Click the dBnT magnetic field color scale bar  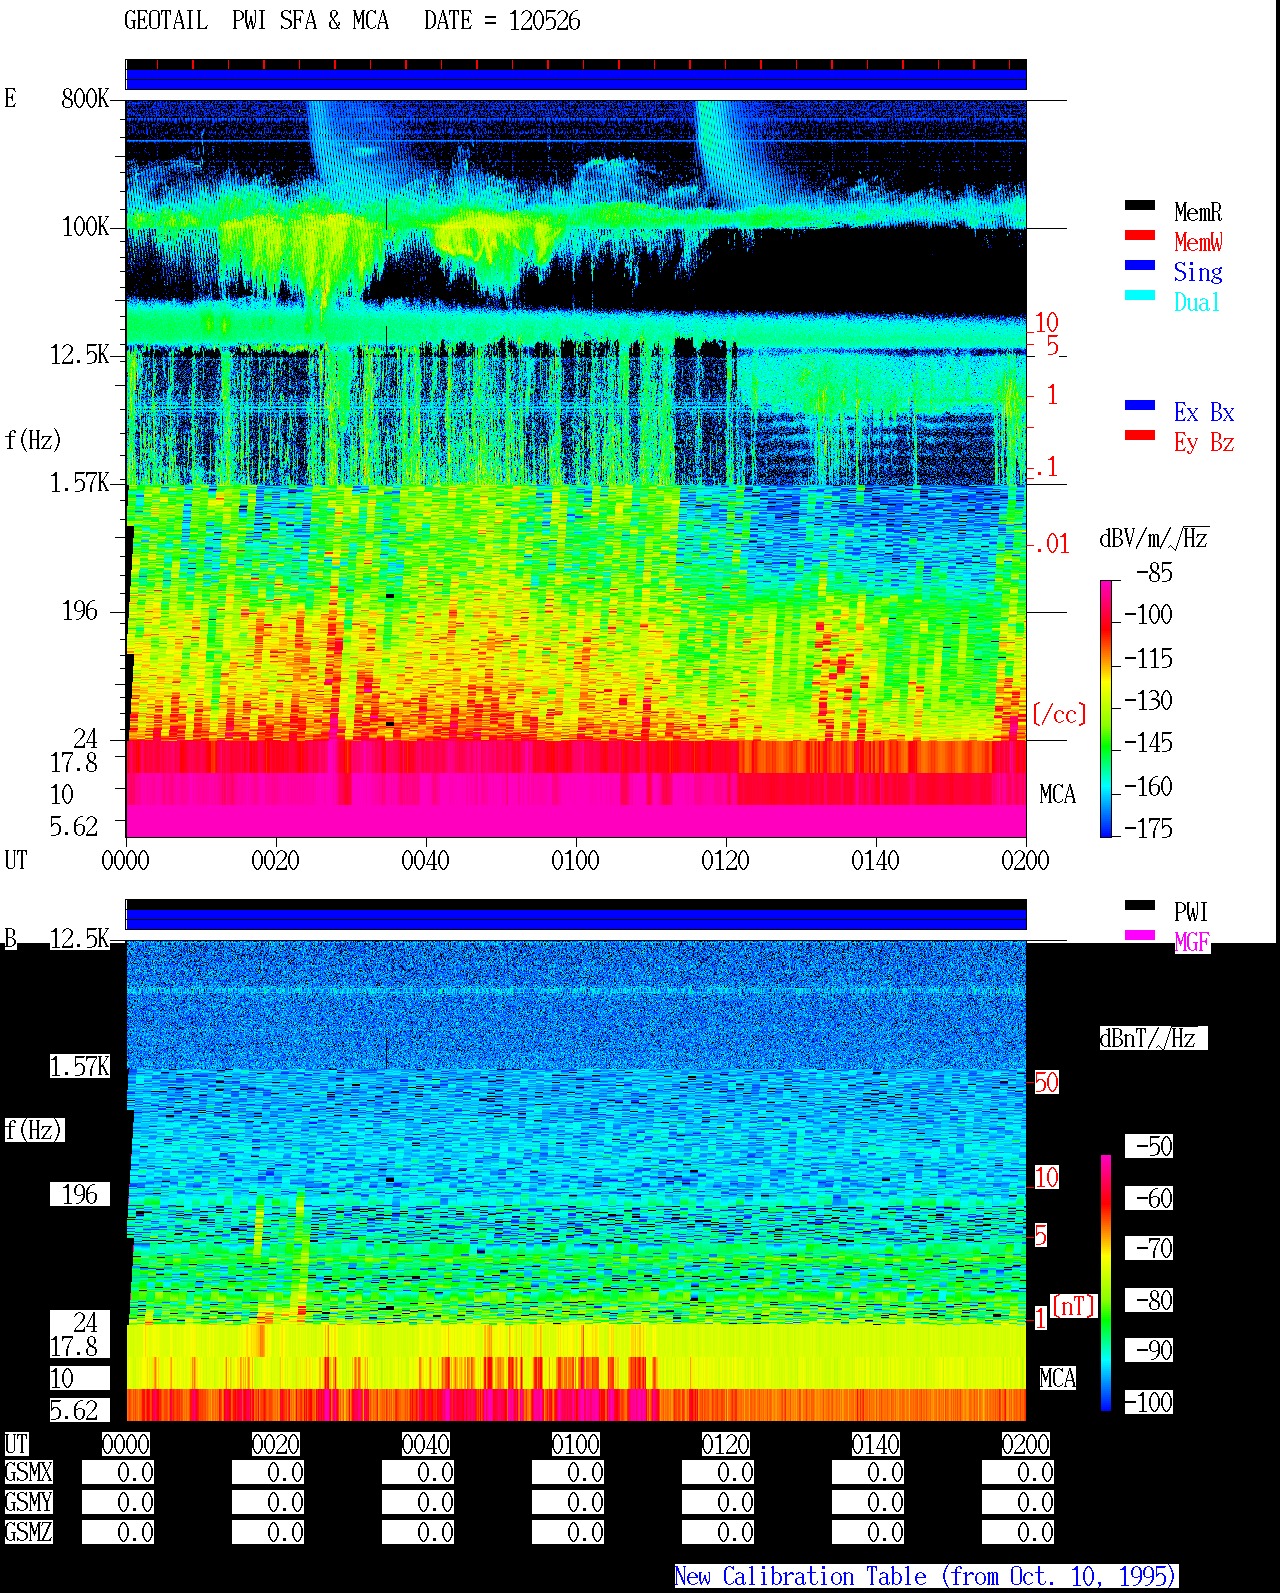coord(1106,1283)
